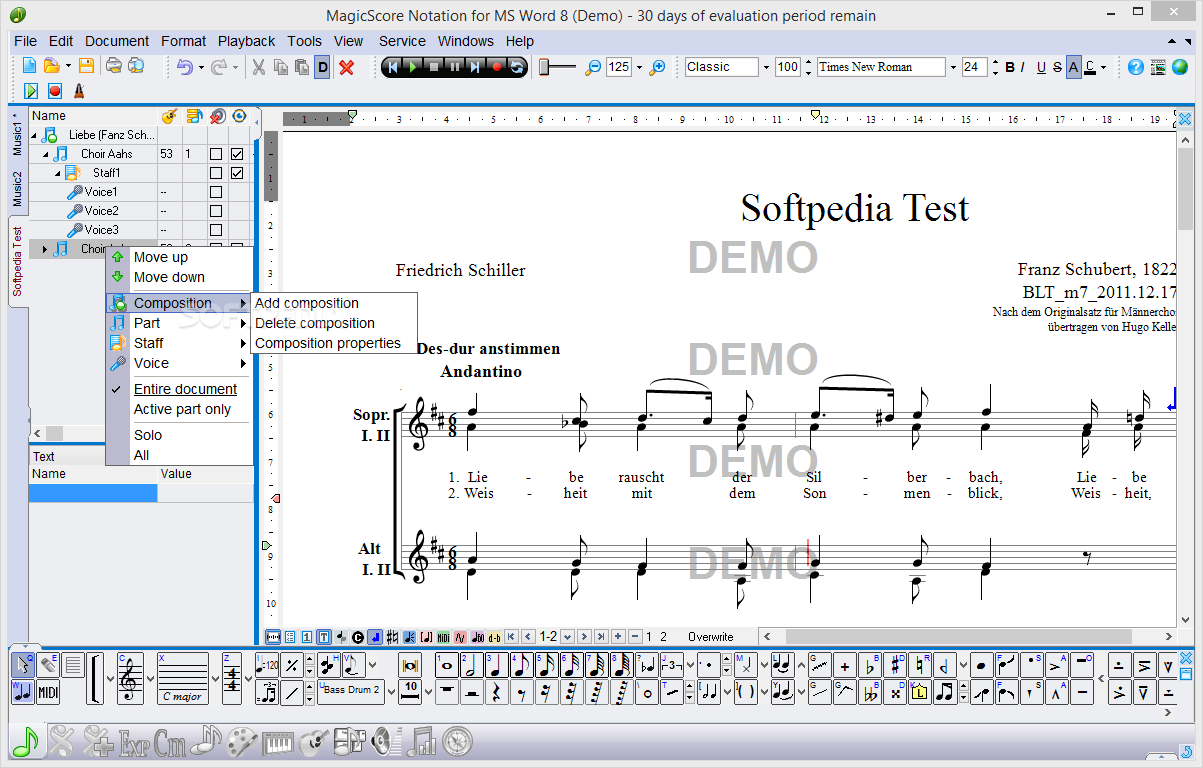
Task: Uncheck the second checkbox in Choir Aahs row
Action: pyautogui.click(x=237, y=154)
